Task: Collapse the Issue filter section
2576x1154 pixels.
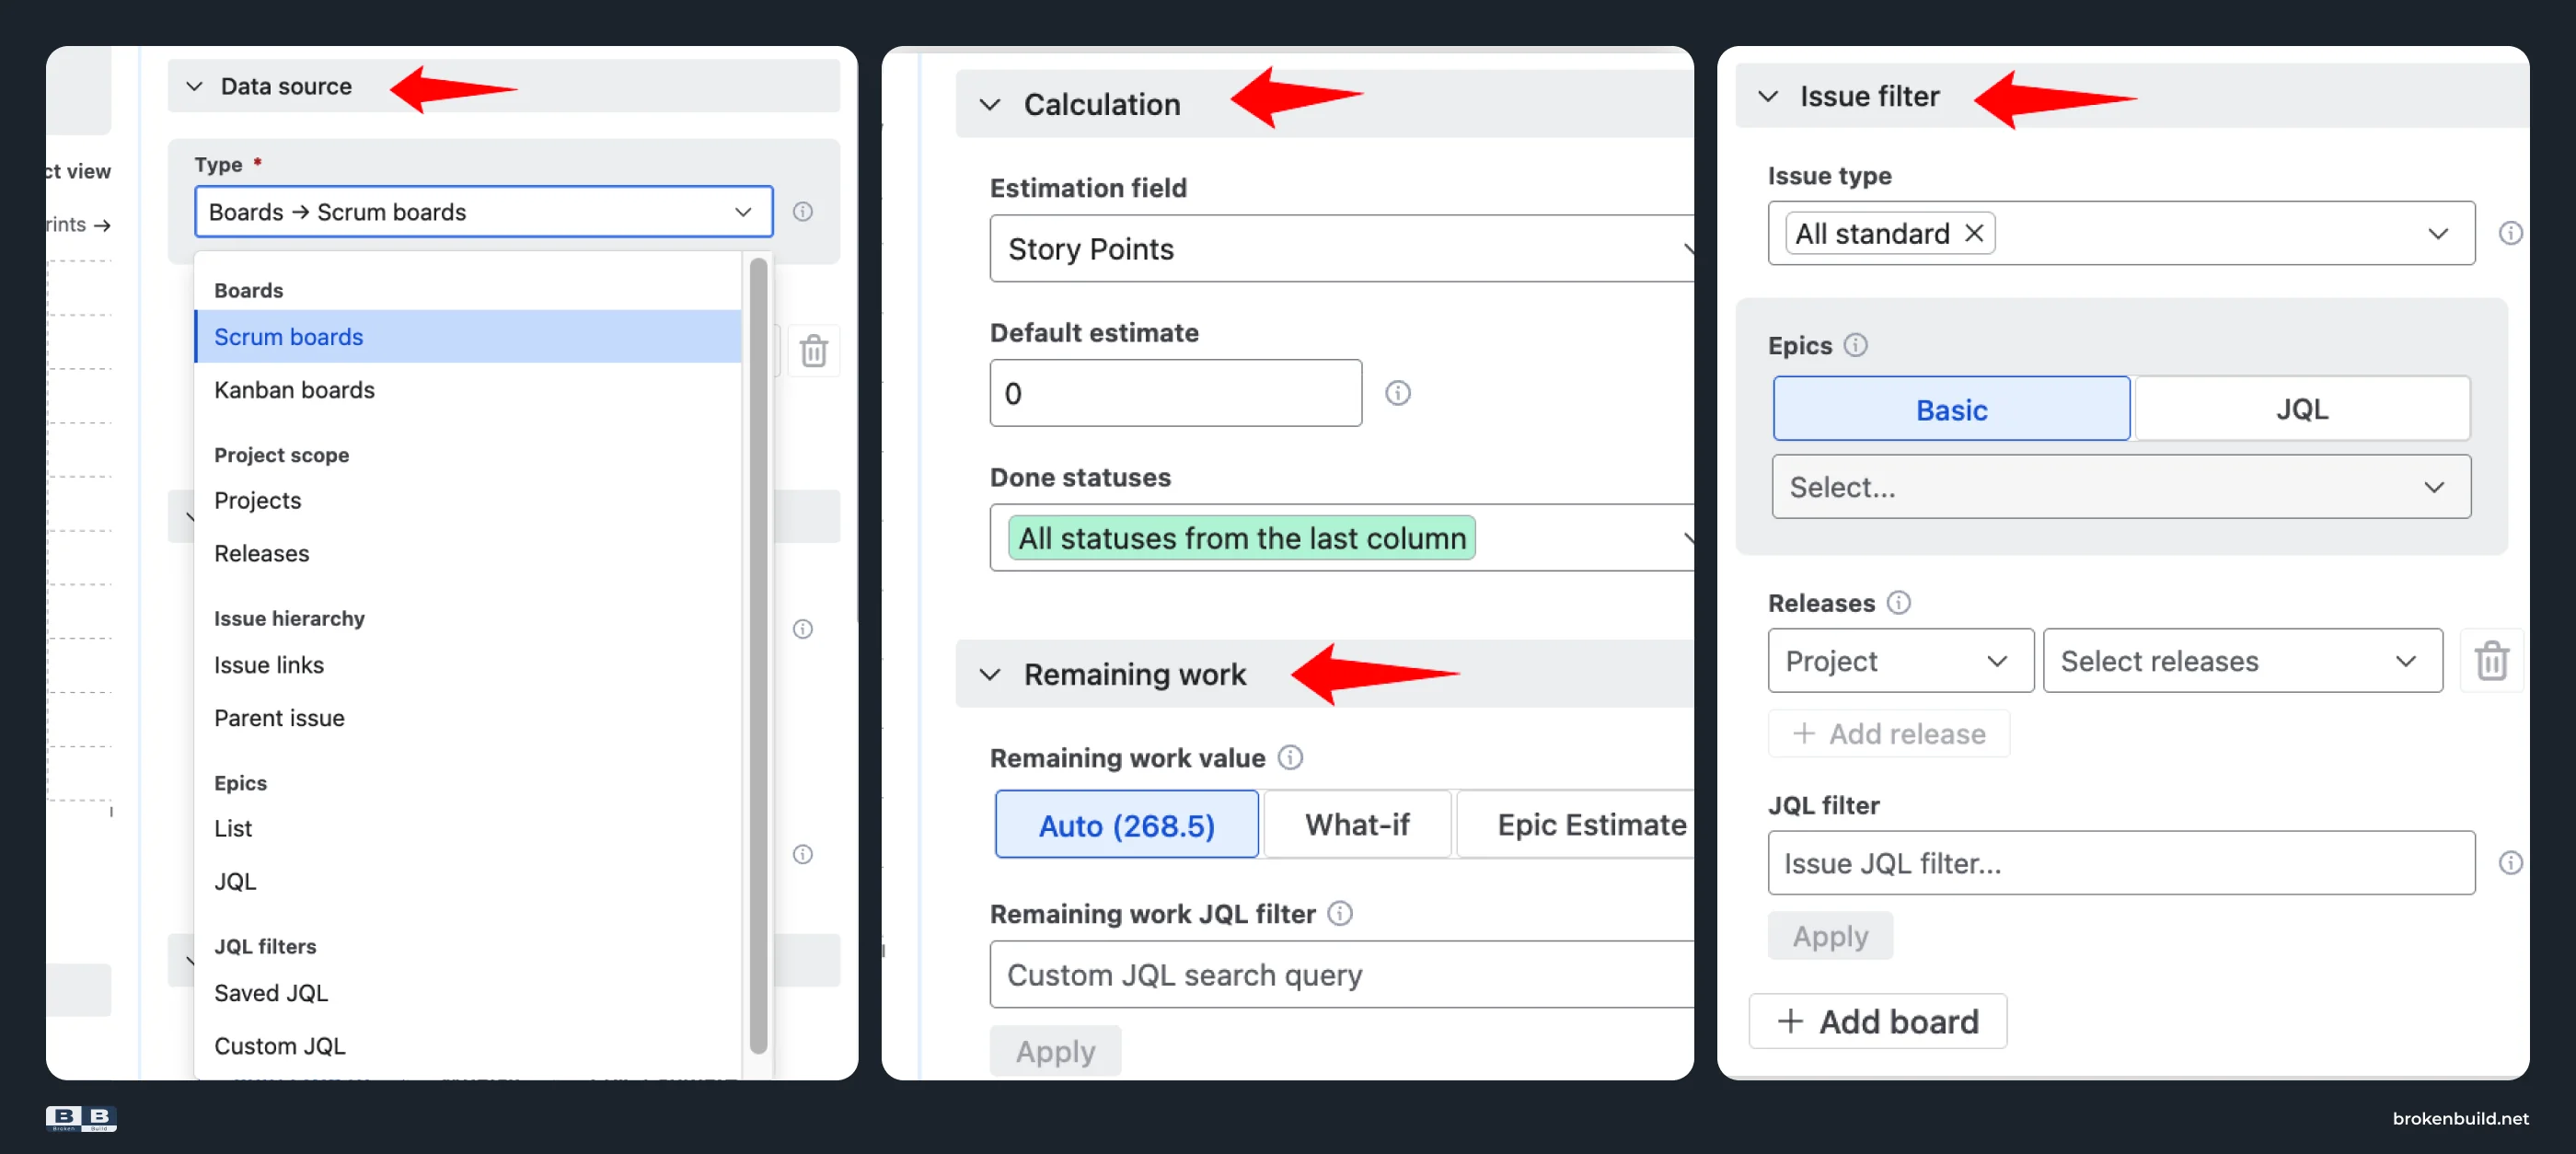Action: [1768, 96]
